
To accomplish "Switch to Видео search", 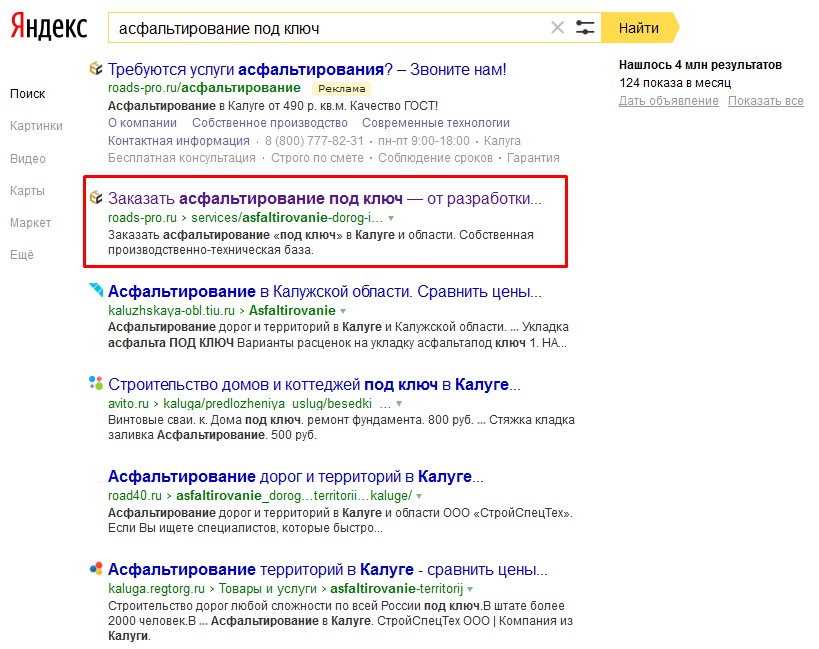I will click(x=28, y=159).
